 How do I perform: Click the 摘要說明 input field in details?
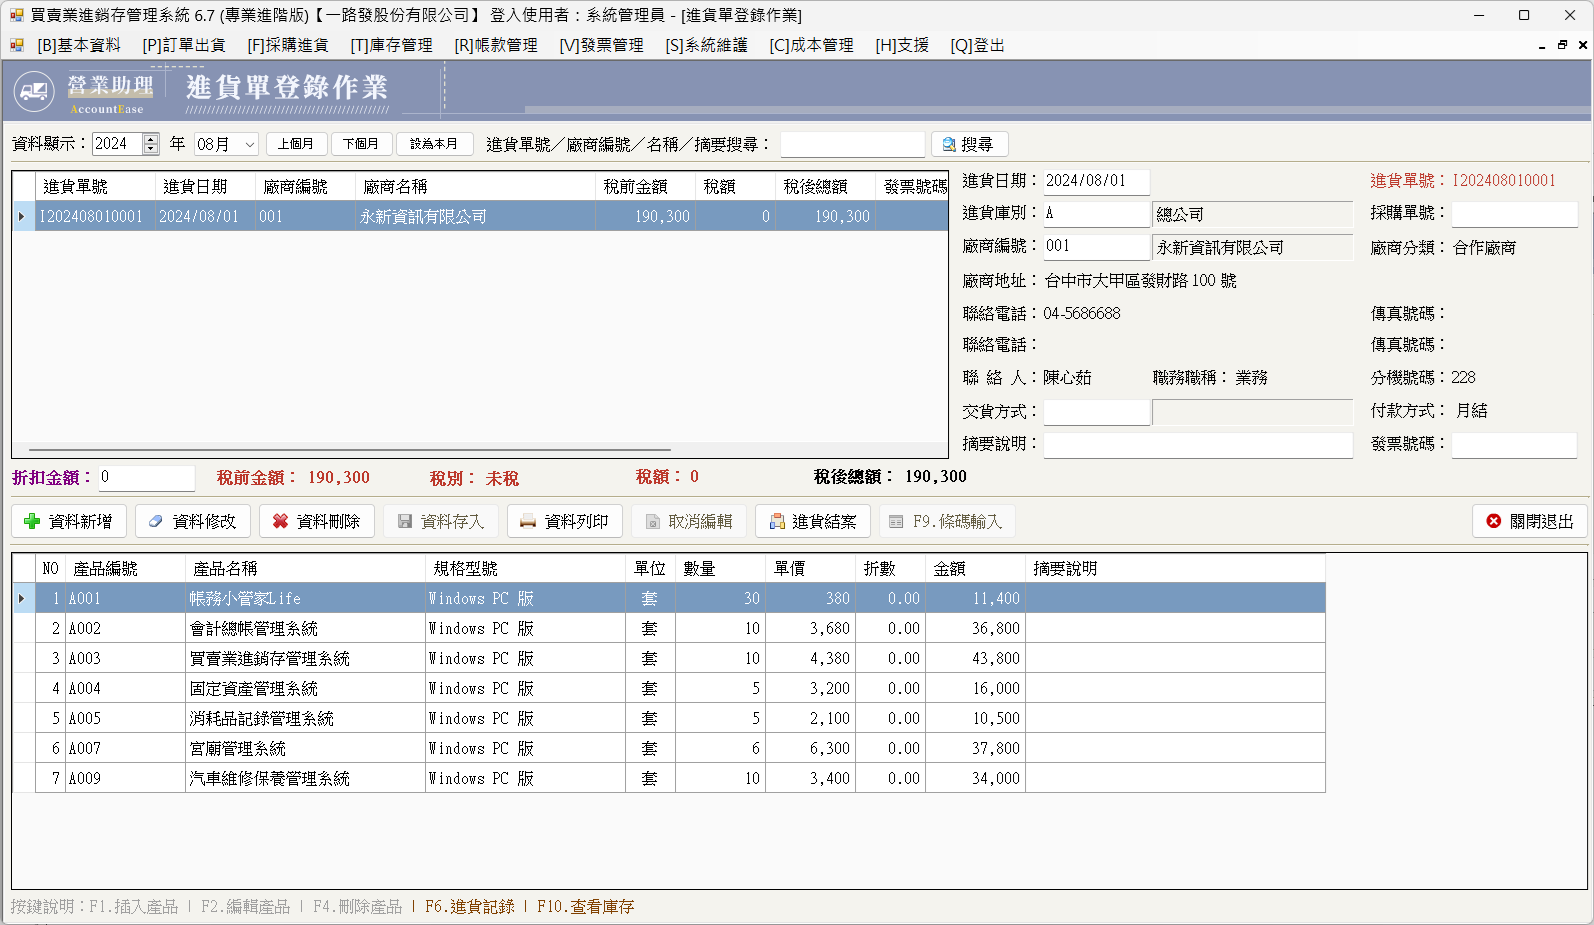click(1198, 445)
